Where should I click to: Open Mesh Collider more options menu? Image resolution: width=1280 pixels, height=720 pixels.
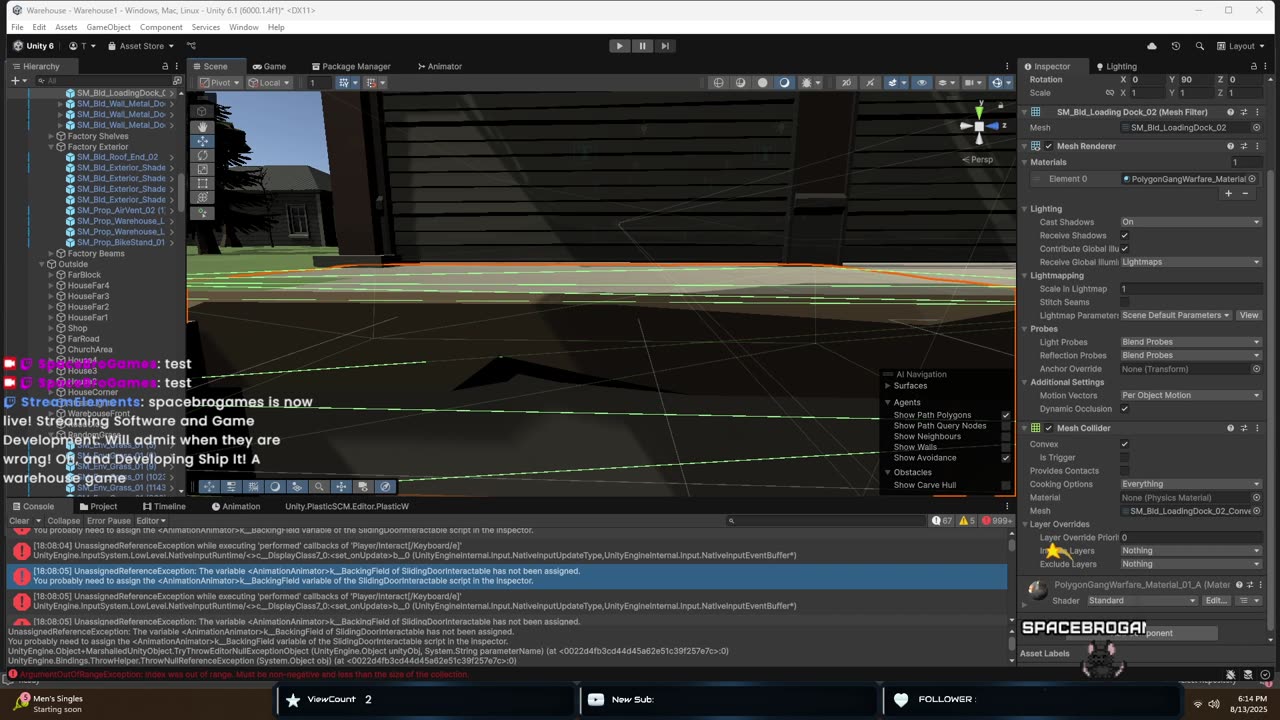[1257, 428]
